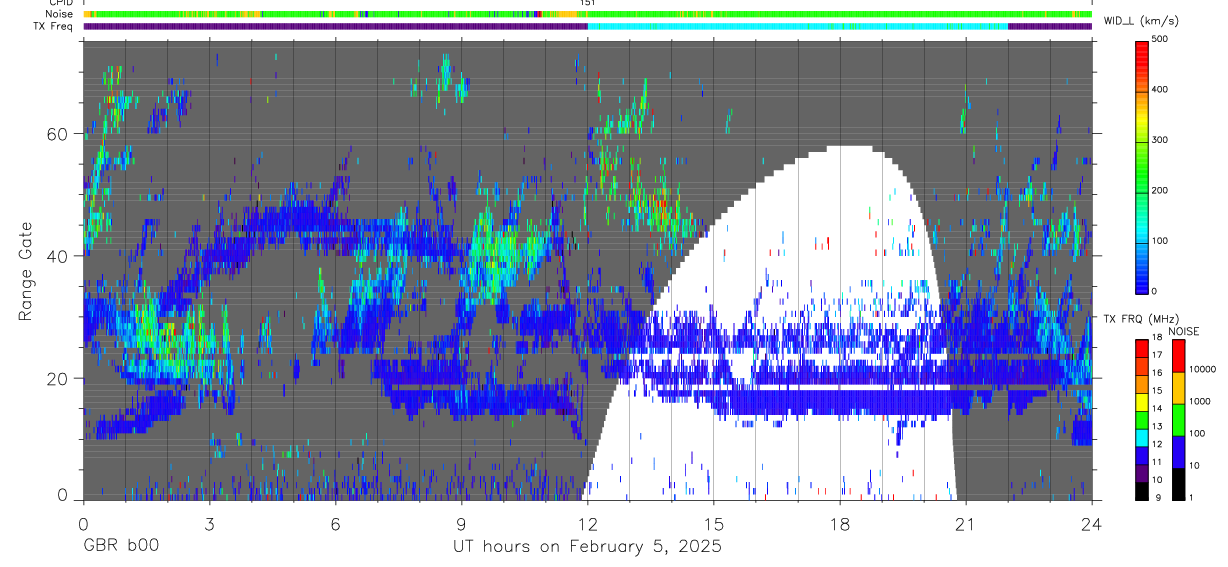The height and width of the screenshot is (567, 1228).
Task: Click the 16 MHz tick on TX FRQ legend
Action: coord(1156,373)
